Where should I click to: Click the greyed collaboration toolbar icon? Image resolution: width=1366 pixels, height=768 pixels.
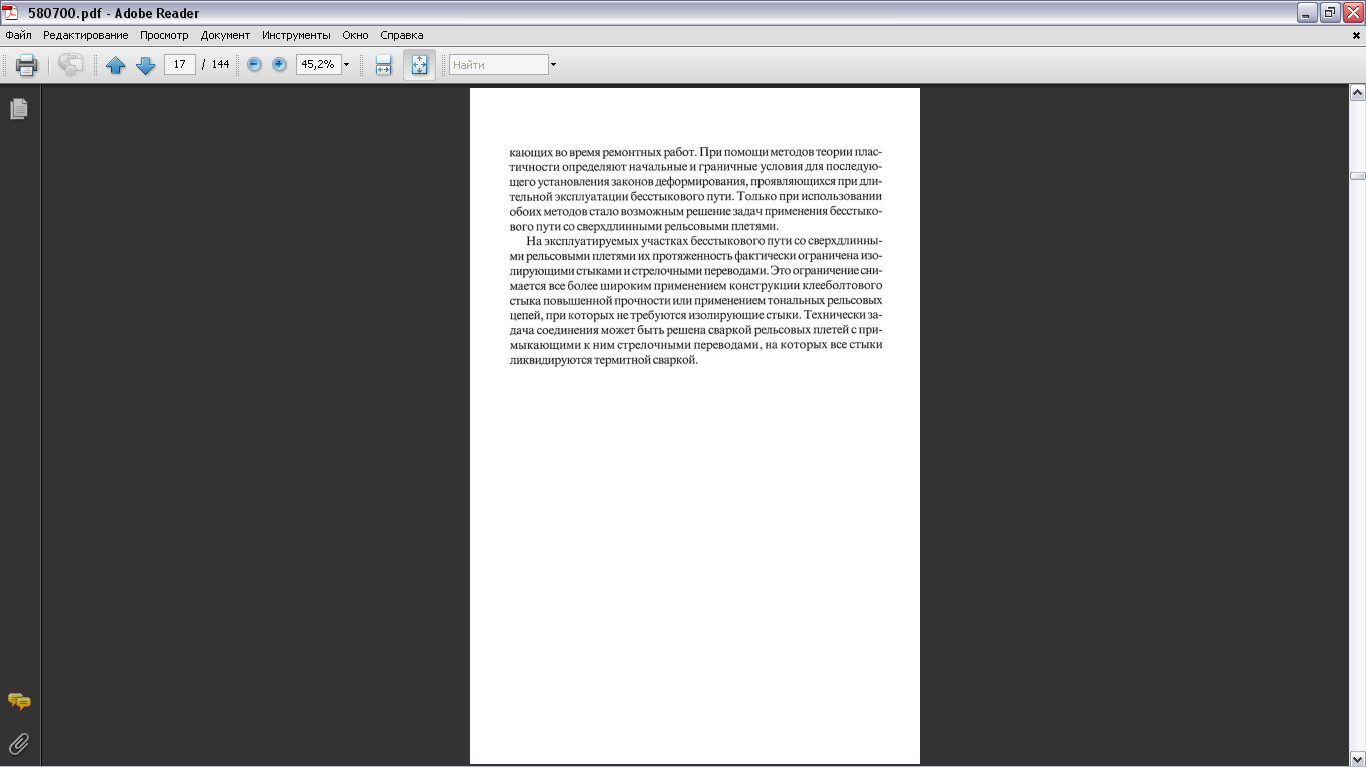(71, 65)
